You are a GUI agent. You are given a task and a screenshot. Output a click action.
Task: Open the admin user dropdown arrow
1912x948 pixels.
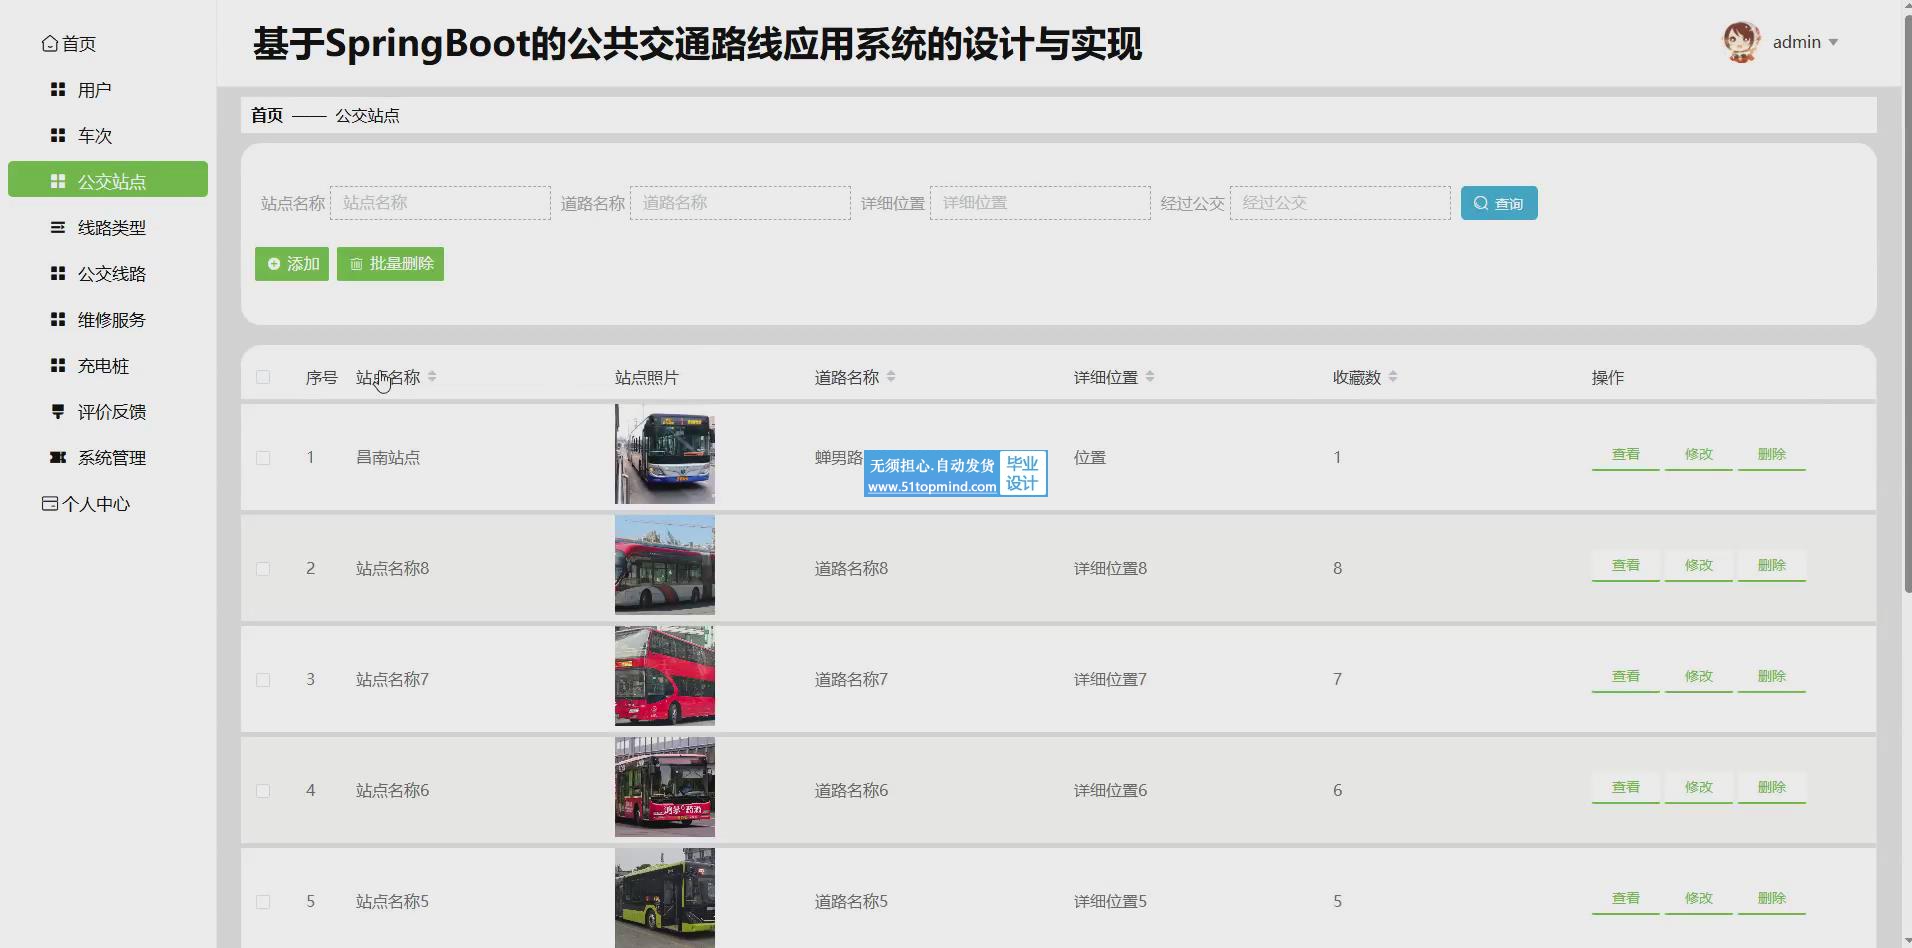1833,42
